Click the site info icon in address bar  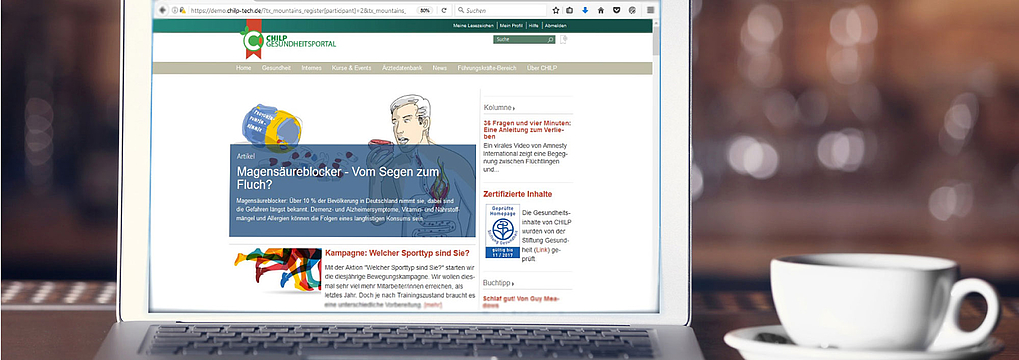coord(175,10)
